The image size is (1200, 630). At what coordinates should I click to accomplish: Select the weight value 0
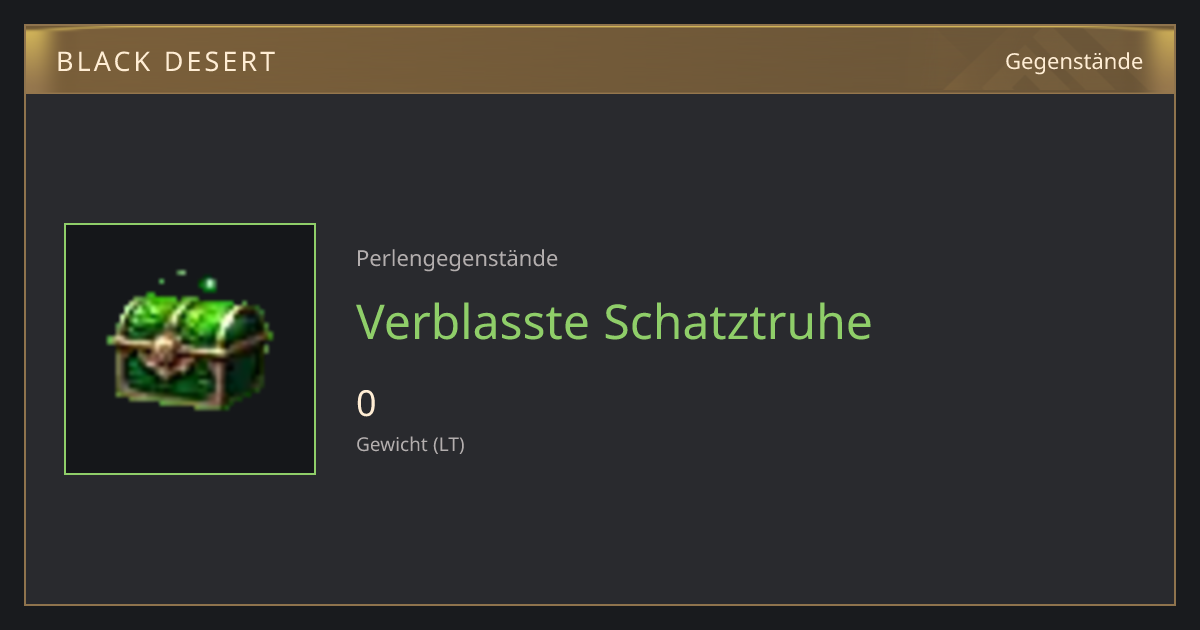pos(366,404)
